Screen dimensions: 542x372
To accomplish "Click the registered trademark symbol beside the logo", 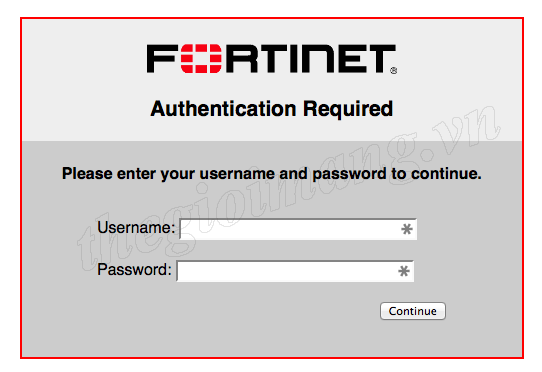I will (x=394, y=71).
